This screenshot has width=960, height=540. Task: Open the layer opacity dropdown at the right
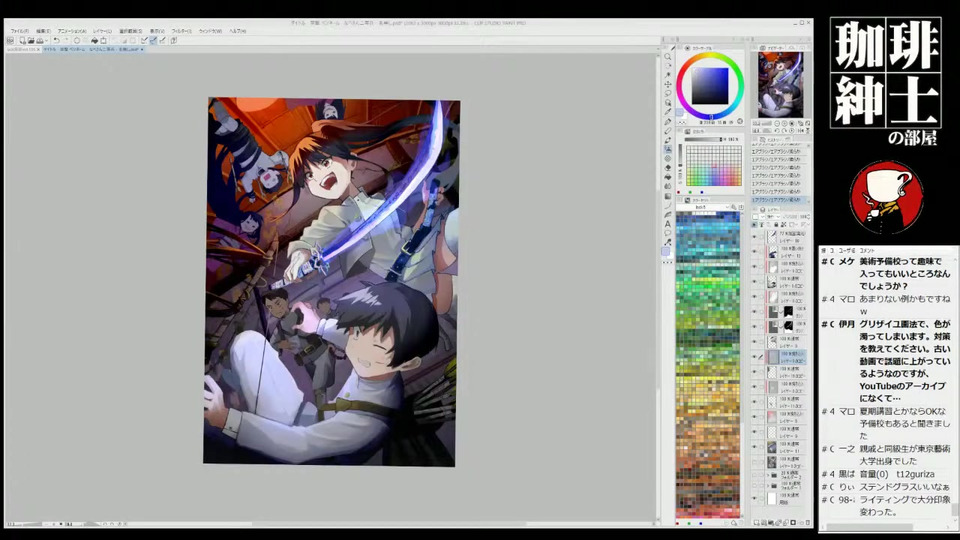(x=807, y=216)
